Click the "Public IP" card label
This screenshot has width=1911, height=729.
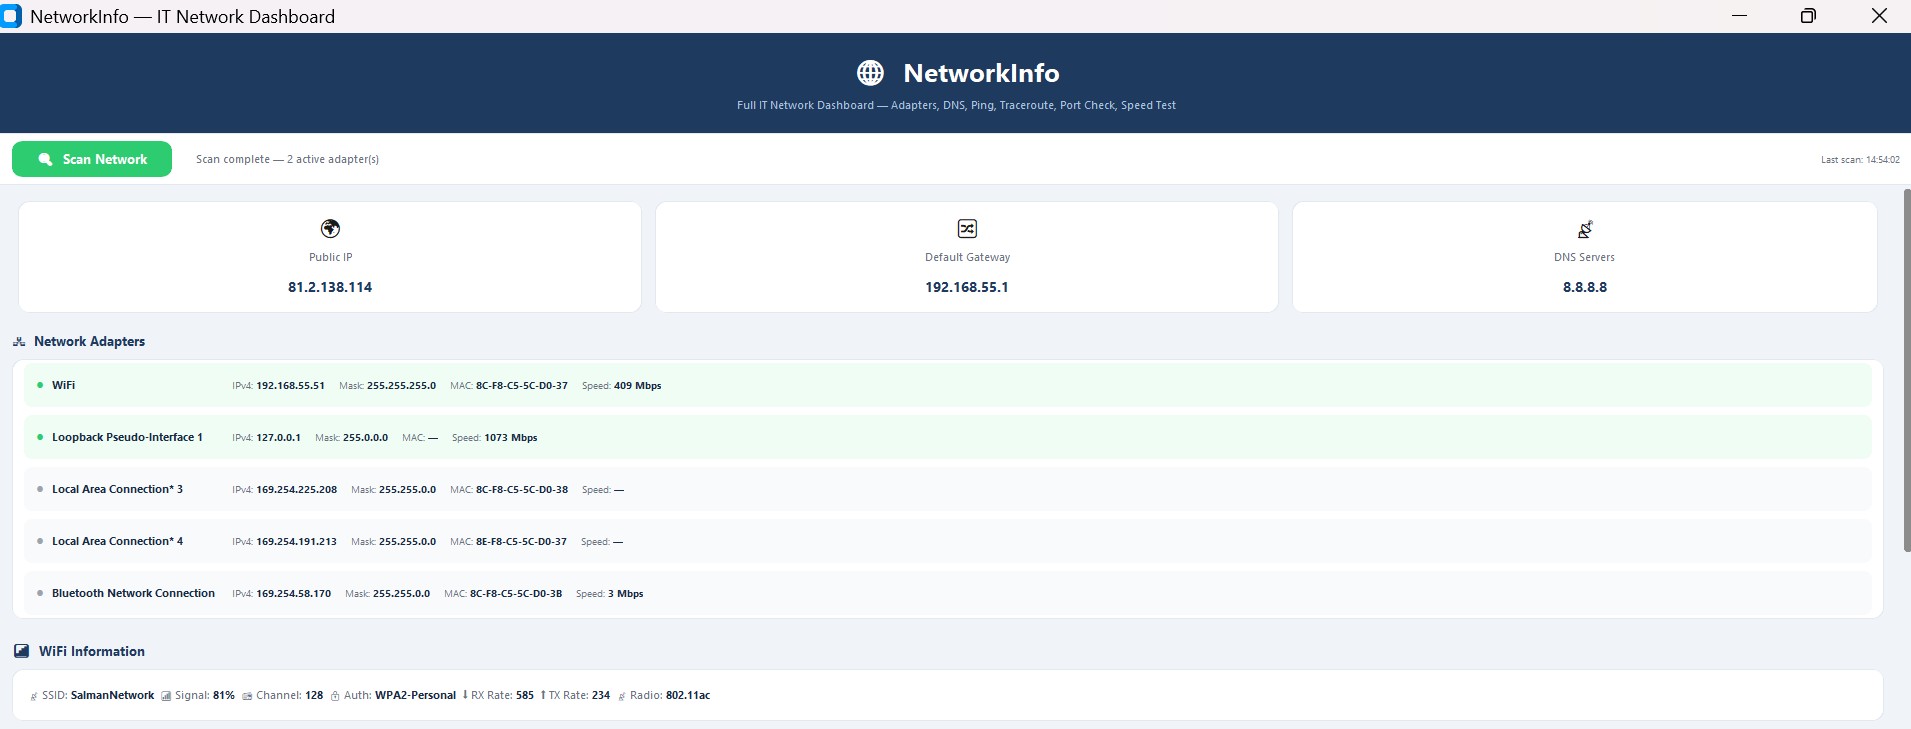coord(330,257)
